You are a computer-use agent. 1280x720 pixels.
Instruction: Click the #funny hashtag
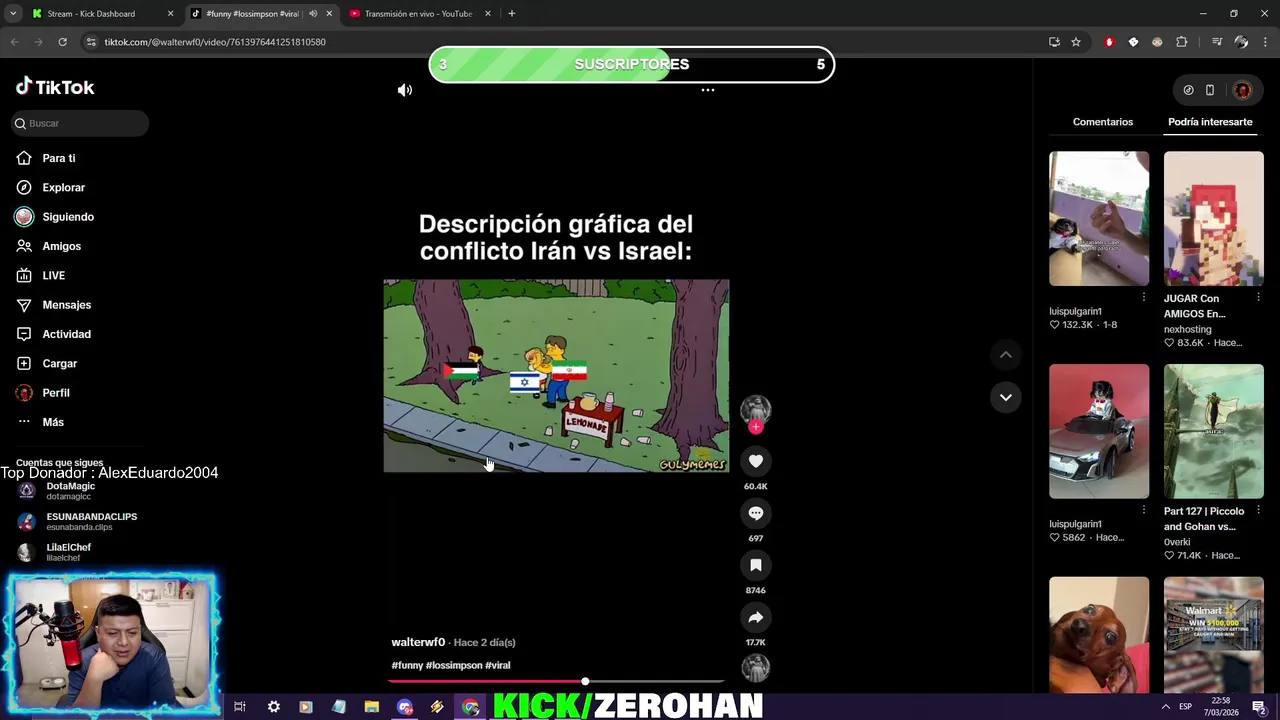pos(407,665)
